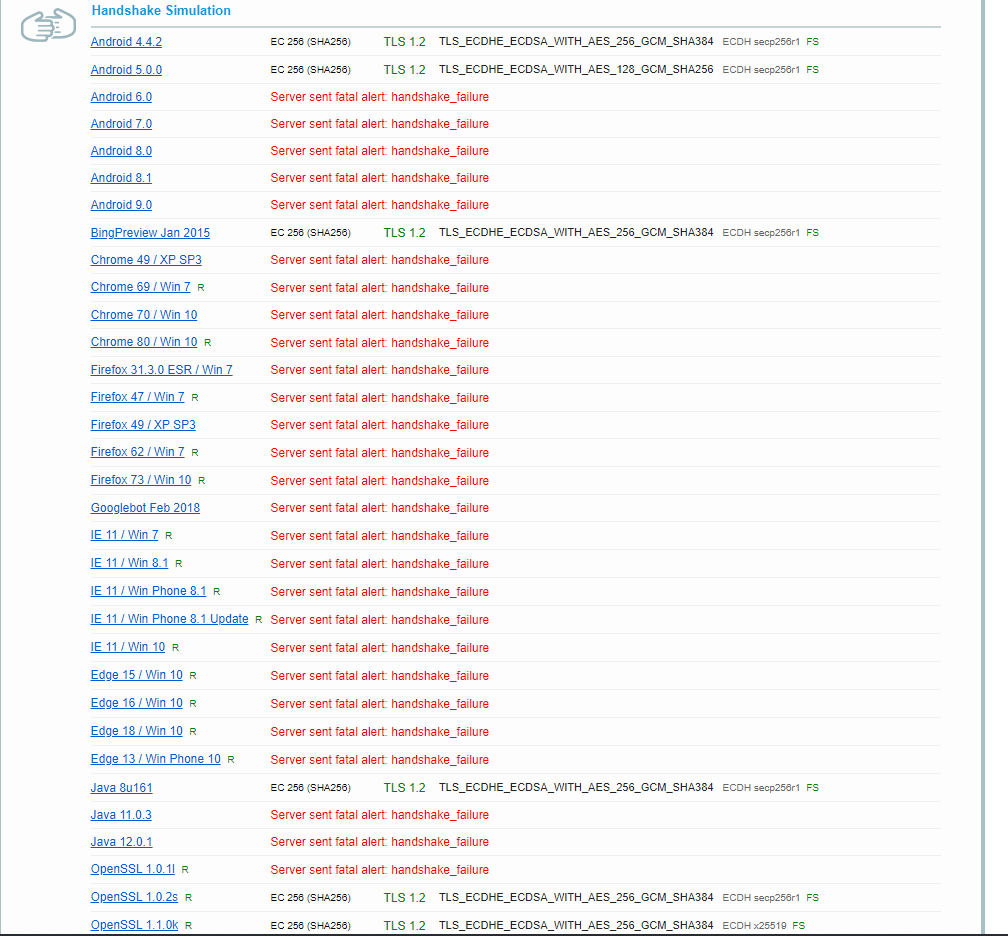The height and width of the screenshot is (936, 1008).
Task: Open the Android 6.0 client link
Action: [121, 96]
